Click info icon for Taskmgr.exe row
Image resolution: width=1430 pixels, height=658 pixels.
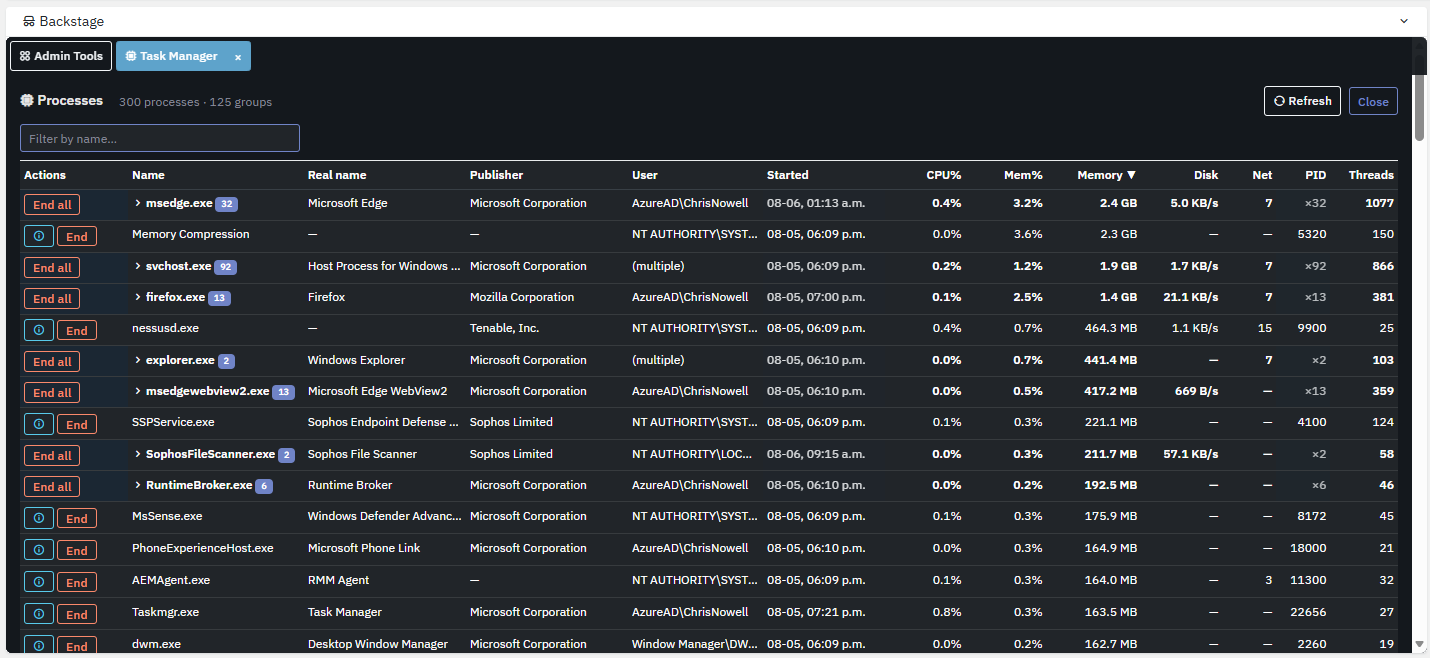tap(38, 614)
